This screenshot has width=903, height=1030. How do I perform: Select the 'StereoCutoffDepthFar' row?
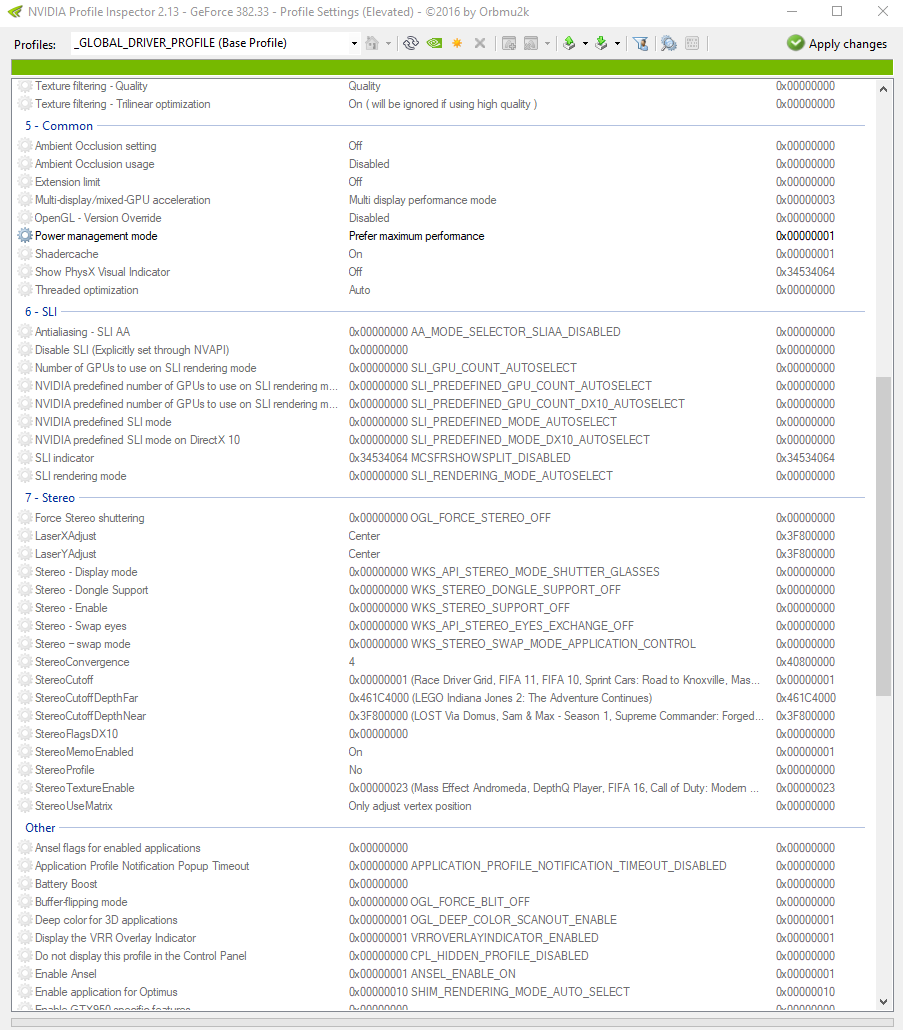443,698
